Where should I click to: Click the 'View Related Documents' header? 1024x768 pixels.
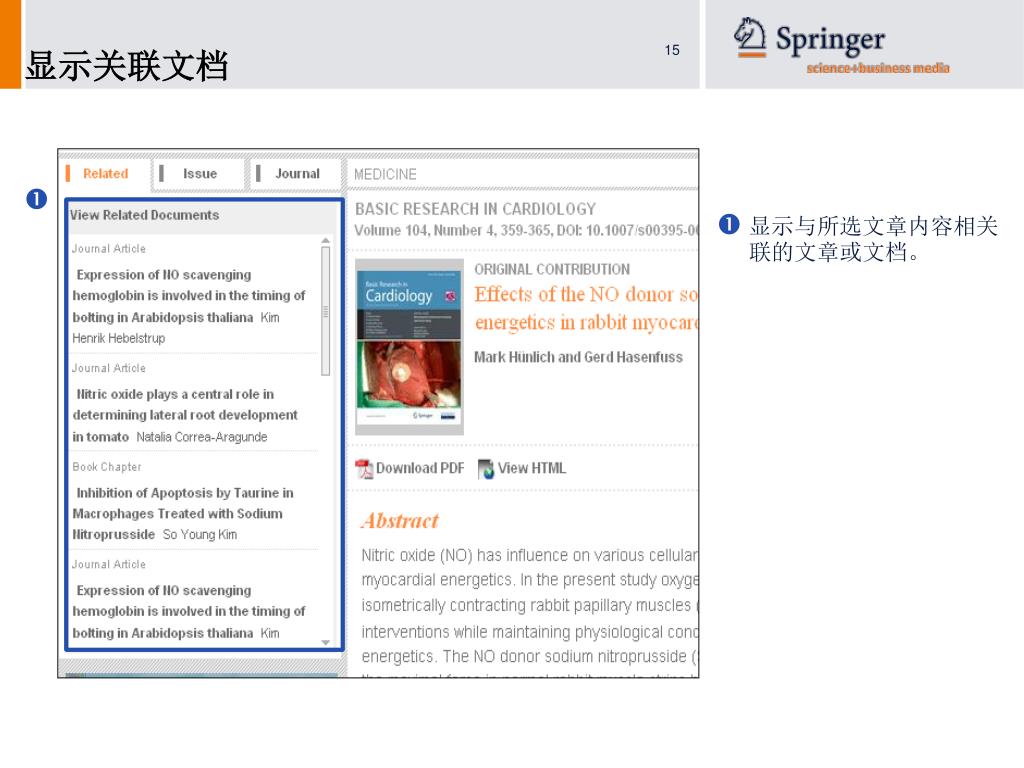(x=144, y=215)
